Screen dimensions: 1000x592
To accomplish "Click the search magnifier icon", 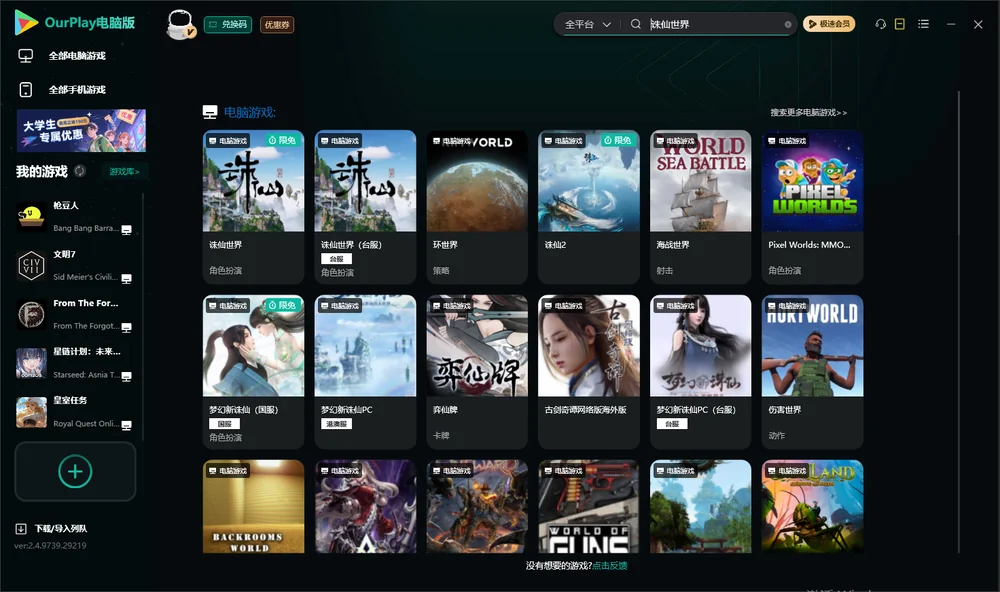I will click(x=636, y=24).
